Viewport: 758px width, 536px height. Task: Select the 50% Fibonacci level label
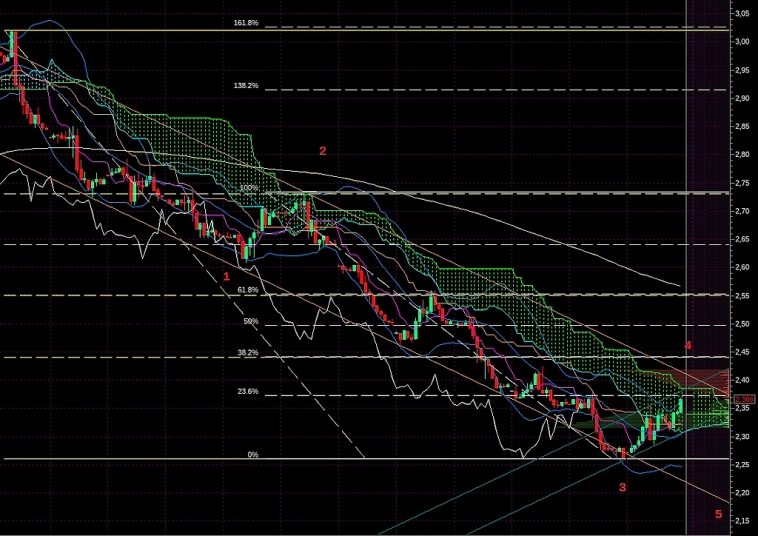coord(251,321)
